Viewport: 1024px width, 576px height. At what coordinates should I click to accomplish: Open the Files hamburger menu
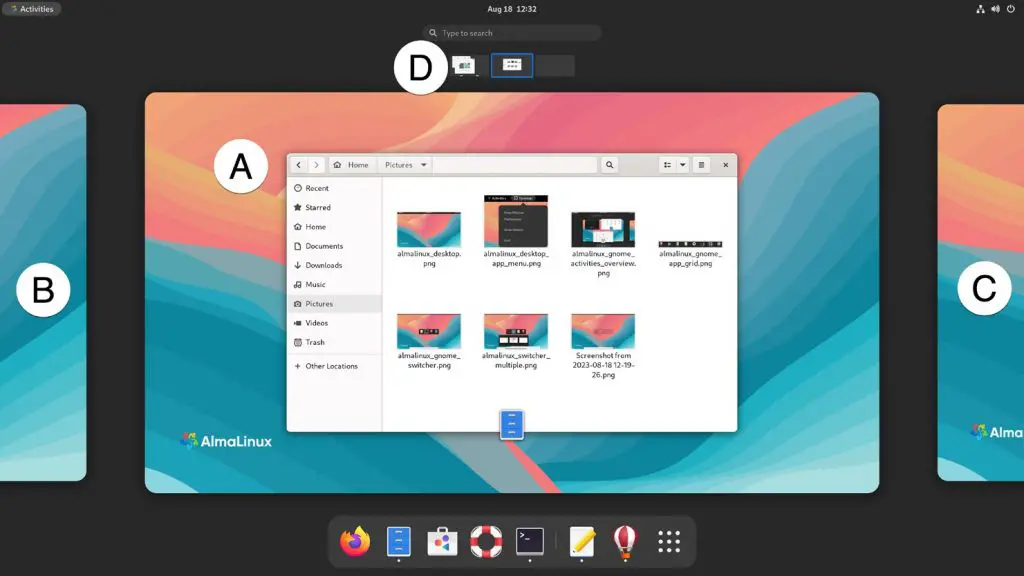[701, 165]
